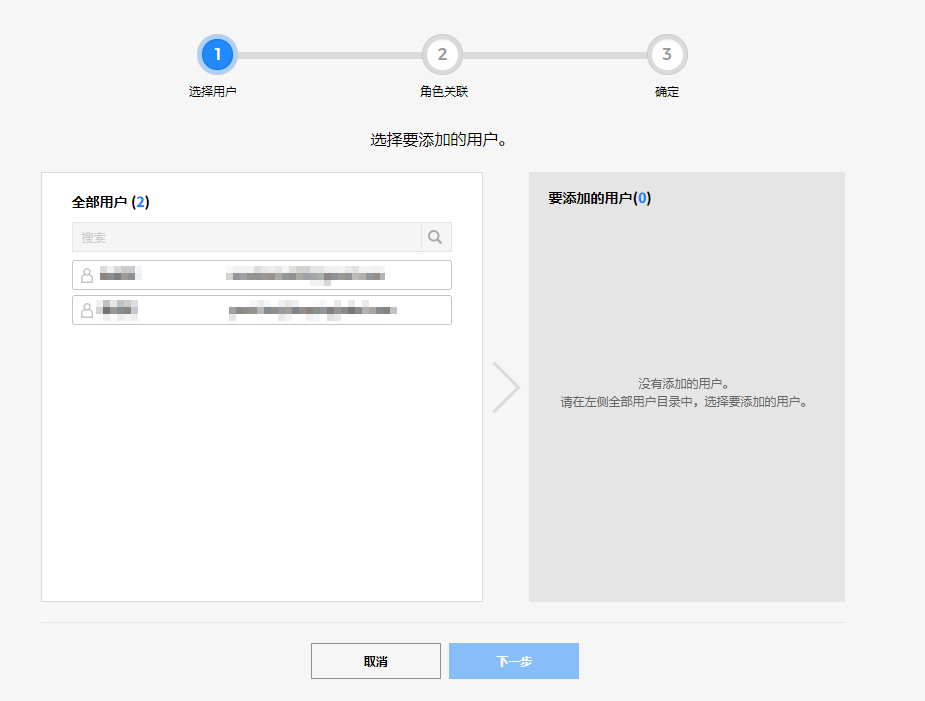Screen dimensions: 925x701
Task: Click the progress bar between steps 2 and 3
Action: coord(554,55)
